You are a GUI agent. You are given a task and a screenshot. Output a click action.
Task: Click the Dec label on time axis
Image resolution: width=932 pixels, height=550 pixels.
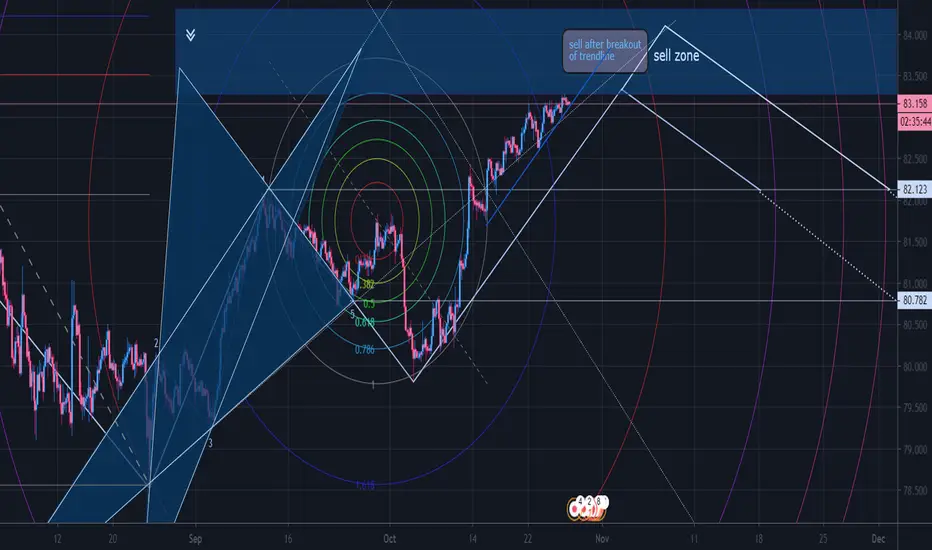(879, 539)
